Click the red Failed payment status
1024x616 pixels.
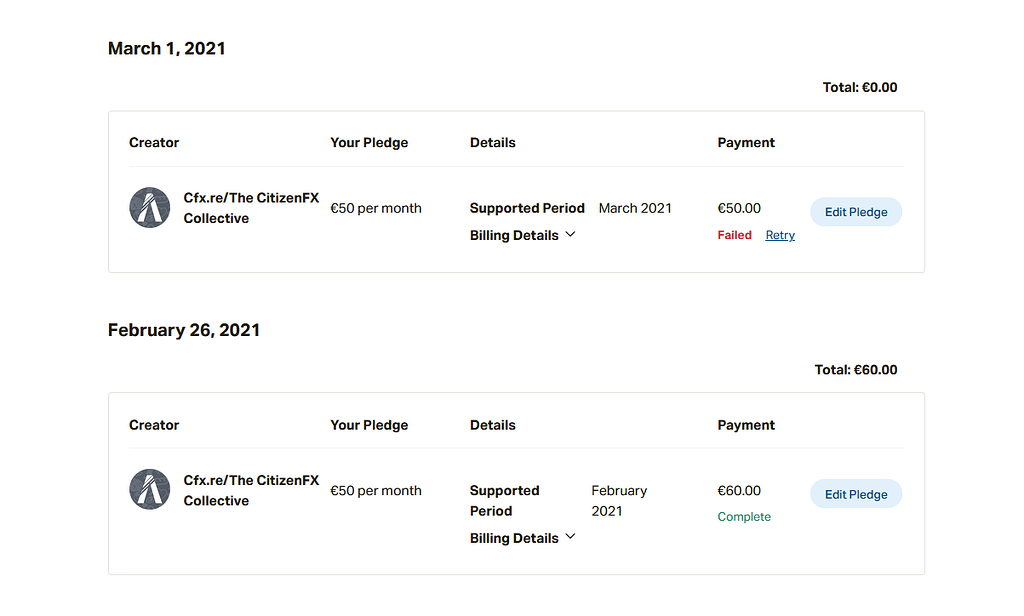pyautogui.click(x=734, y=235)
